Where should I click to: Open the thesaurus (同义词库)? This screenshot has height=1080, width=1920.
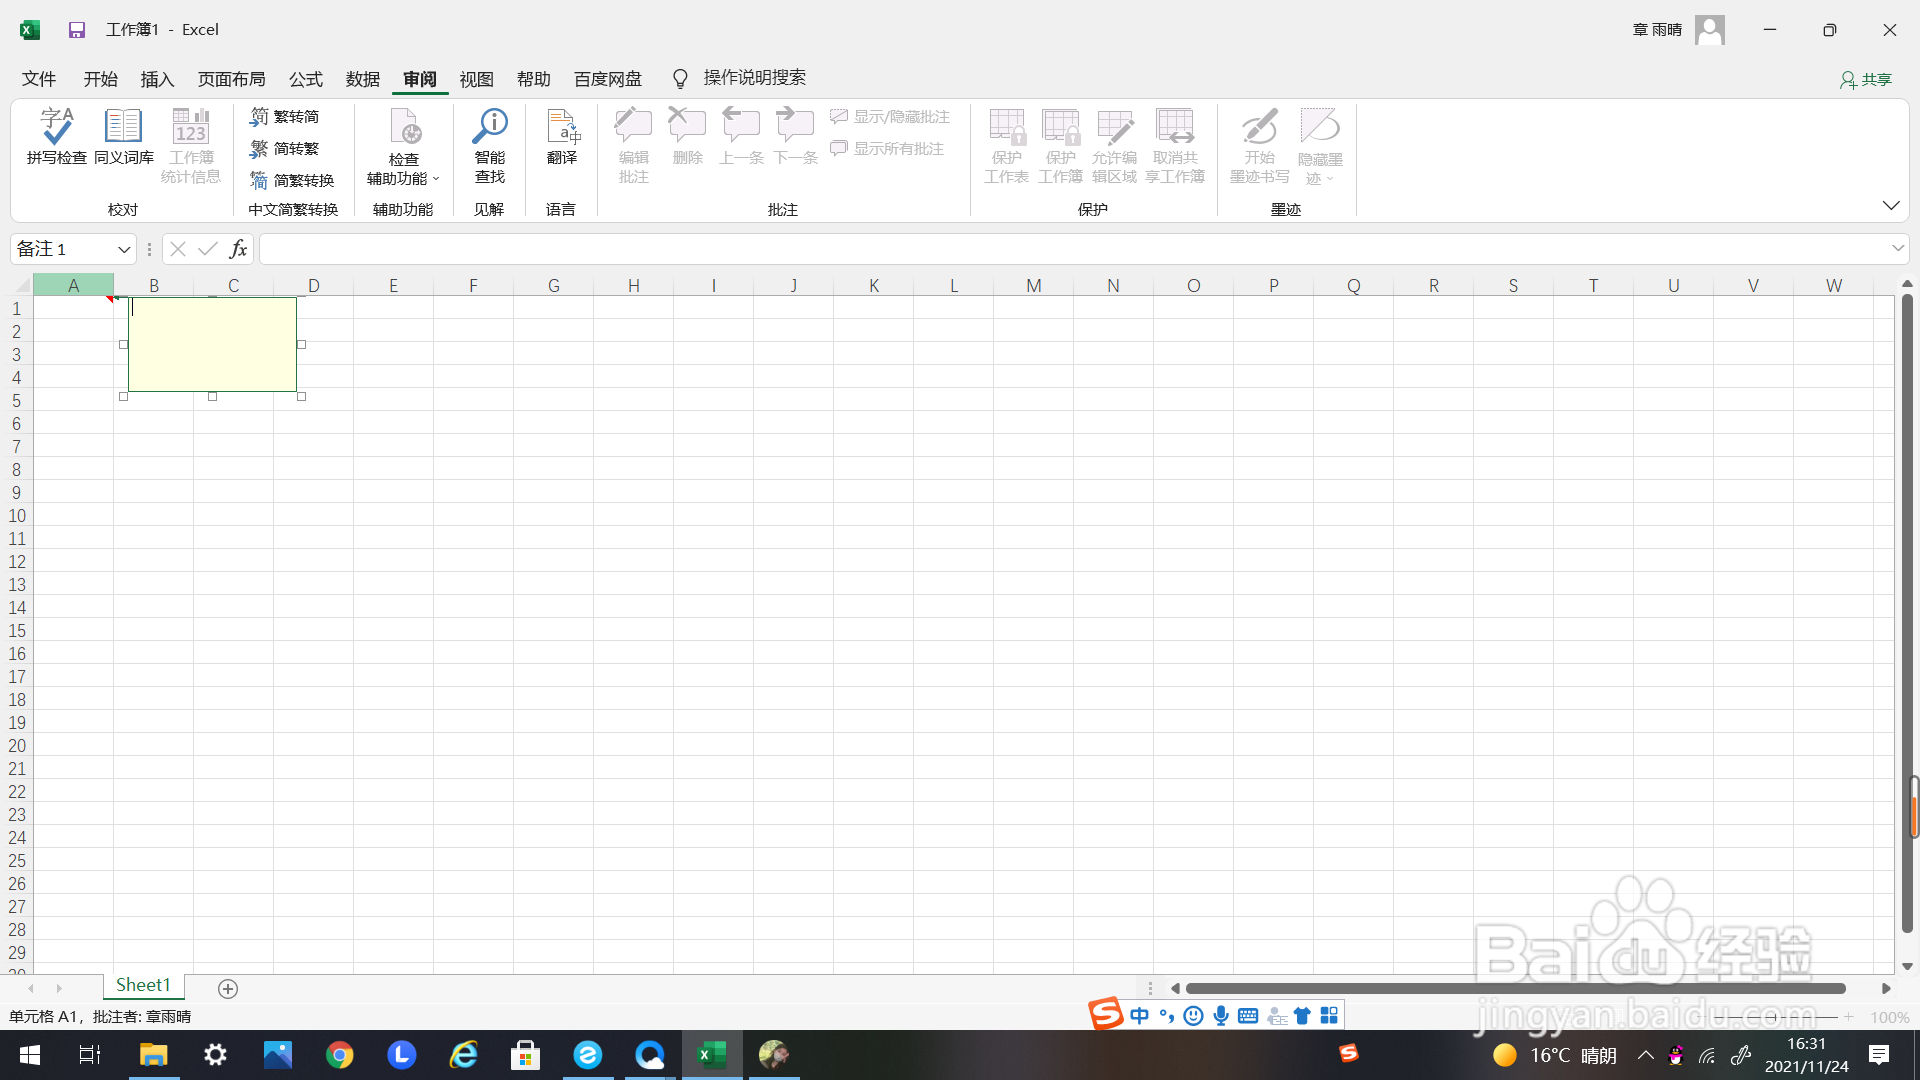point(123,136)
